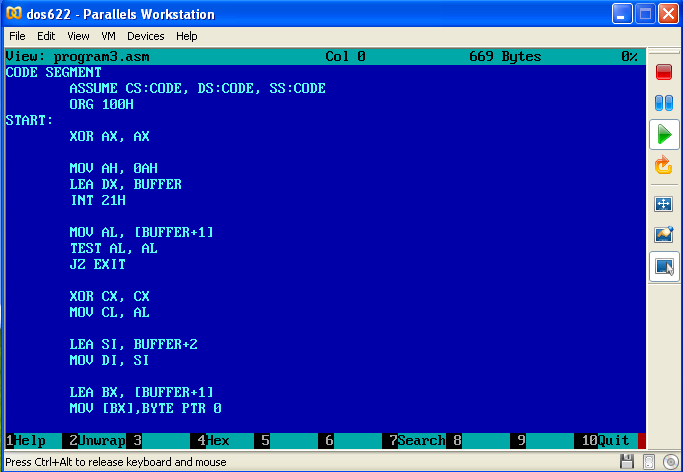Image resolution: width=683 pixels, height=472 pixels.
Task: Click Parallels logo in title bar
Action: click(x=14, y=13)
